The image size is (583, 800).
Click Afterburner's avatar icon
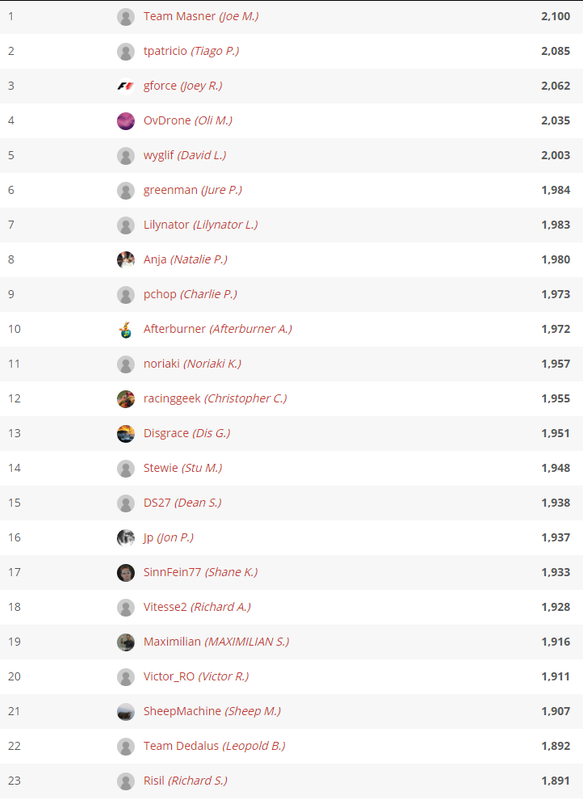[x=125, y=329]
